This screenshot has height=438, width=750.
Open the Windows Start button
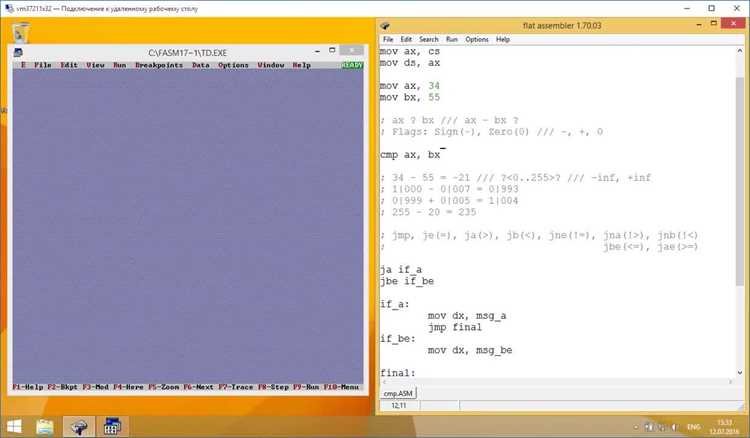(x=14, y=426)
